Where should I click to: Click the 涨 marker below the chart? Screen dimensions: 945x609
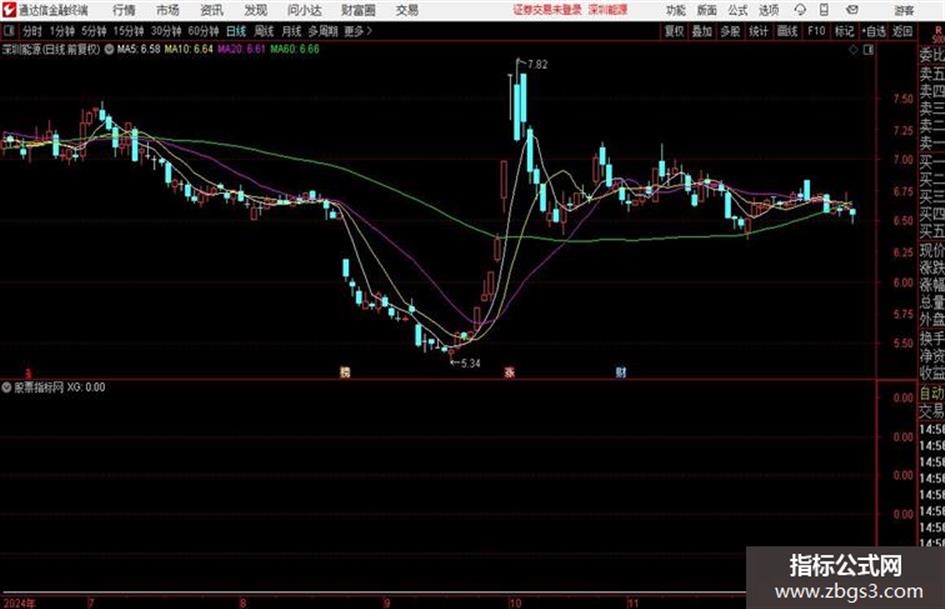pyautogui.click(x=510, y=372)
